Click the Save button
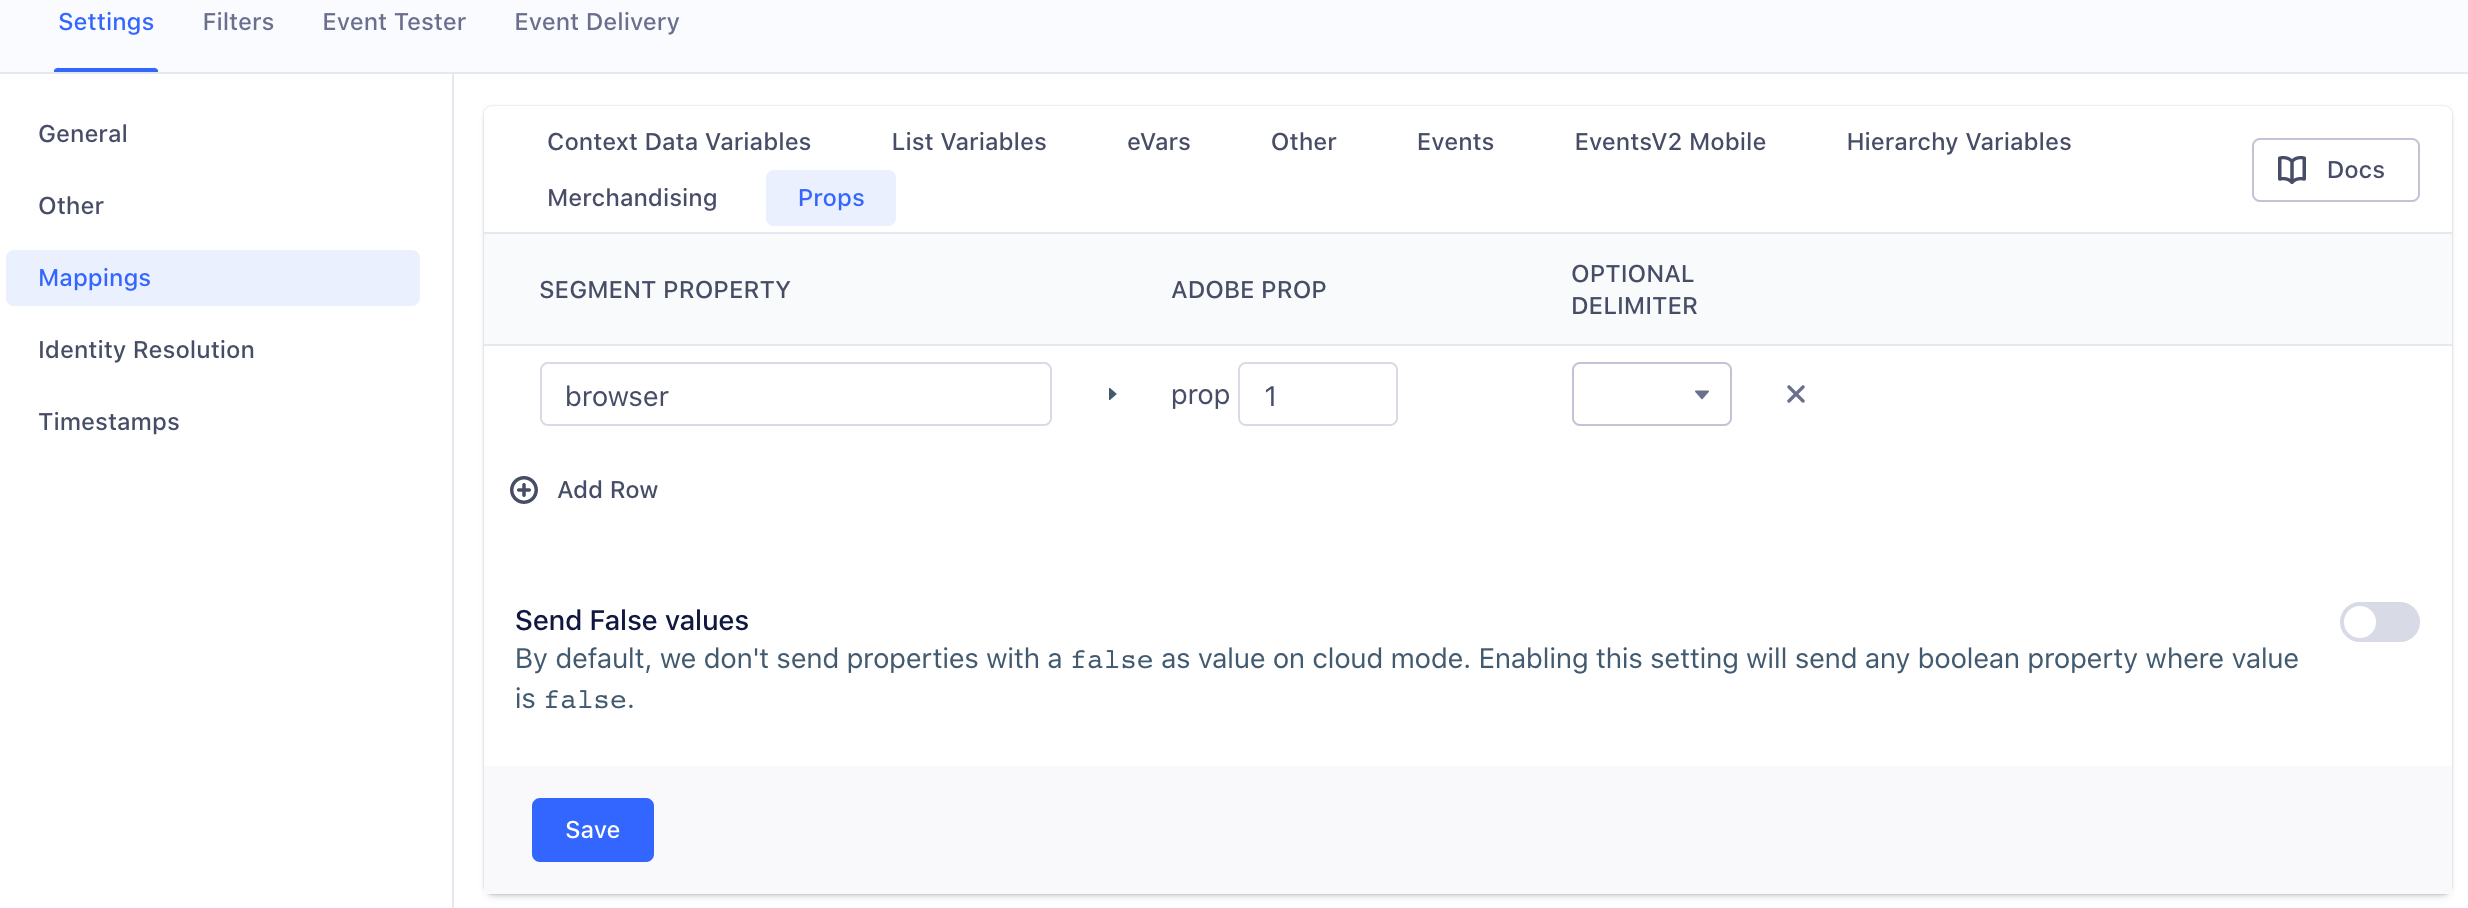The image size is (2468, 908). [592, 829]
